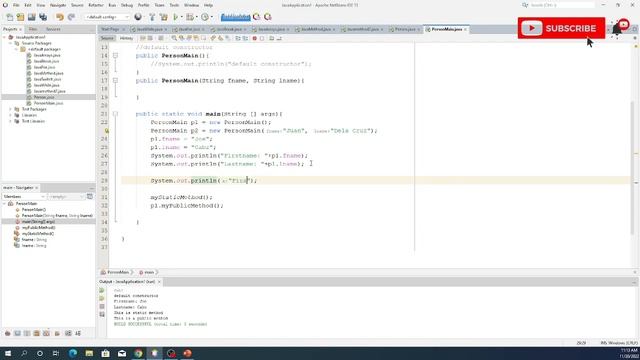Click the Build Project hammer icon
The height and width of the screenshot is (360, 640).
(x=152, y=17)
